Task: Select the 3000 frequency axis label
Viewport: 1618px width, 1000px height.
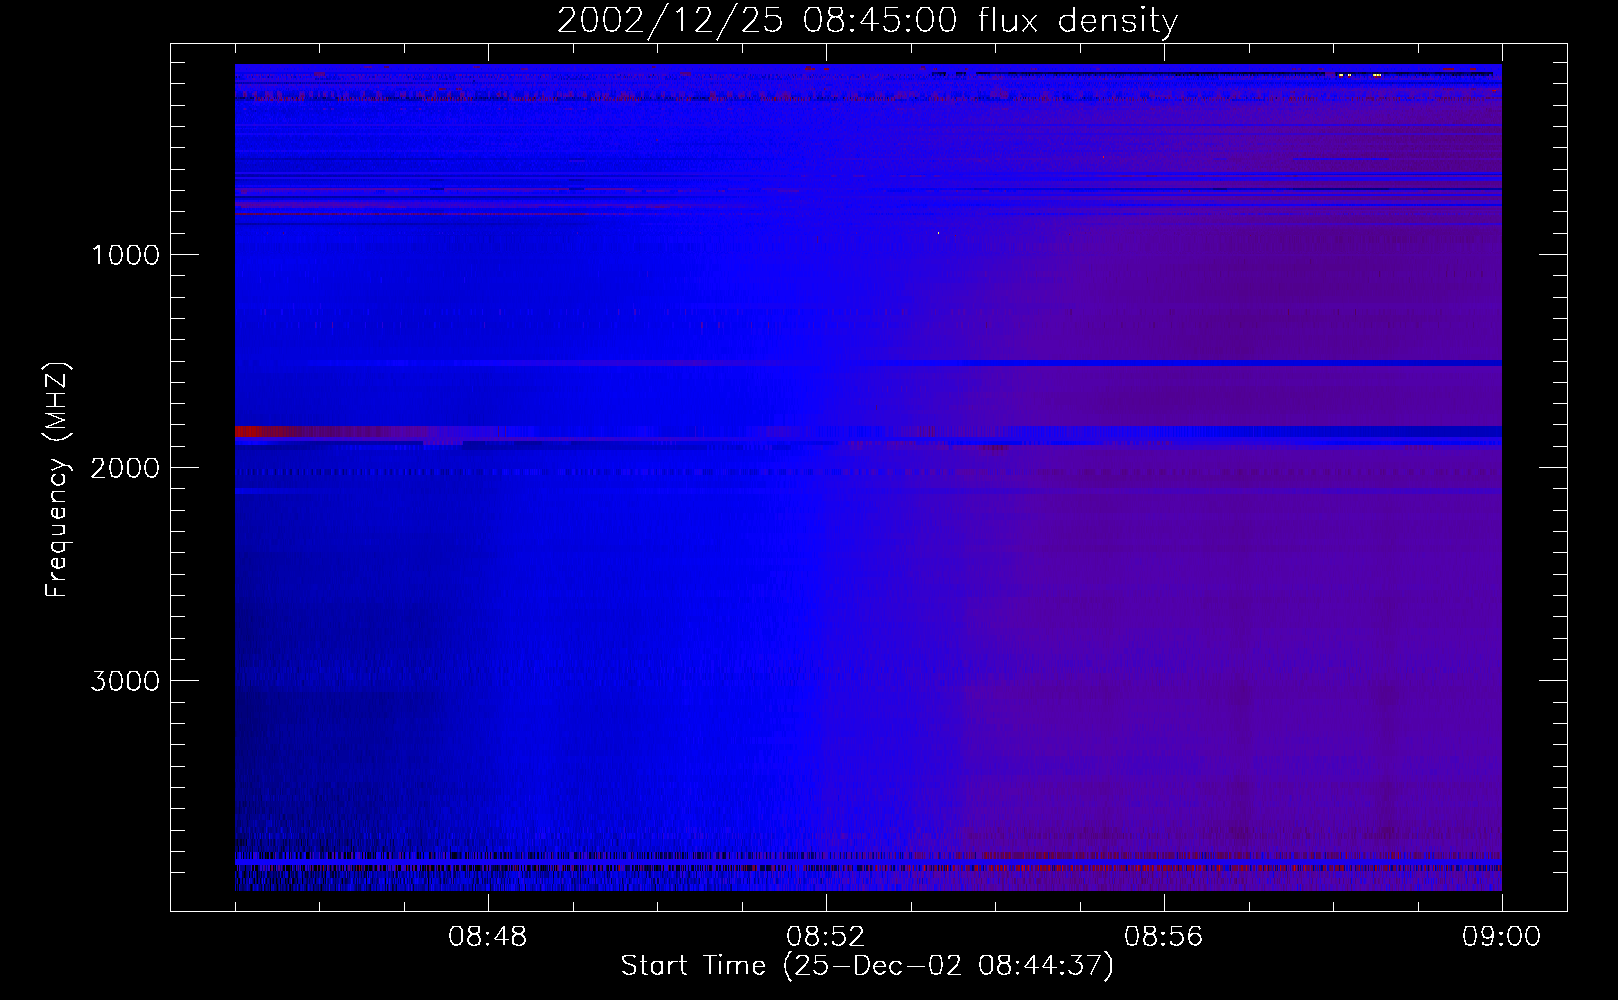Action: tap(125, 681)
